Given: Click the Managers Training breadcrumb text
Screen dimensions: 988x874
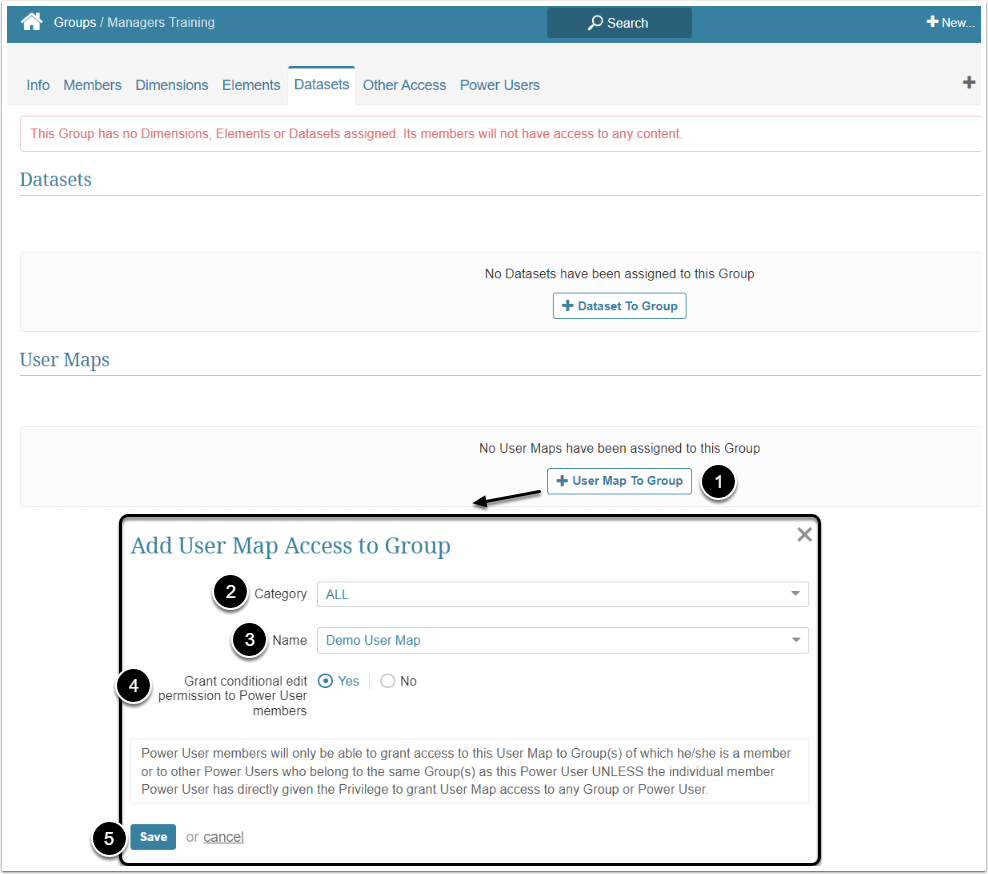Looking at the screenshot, I should click(161, 22).
